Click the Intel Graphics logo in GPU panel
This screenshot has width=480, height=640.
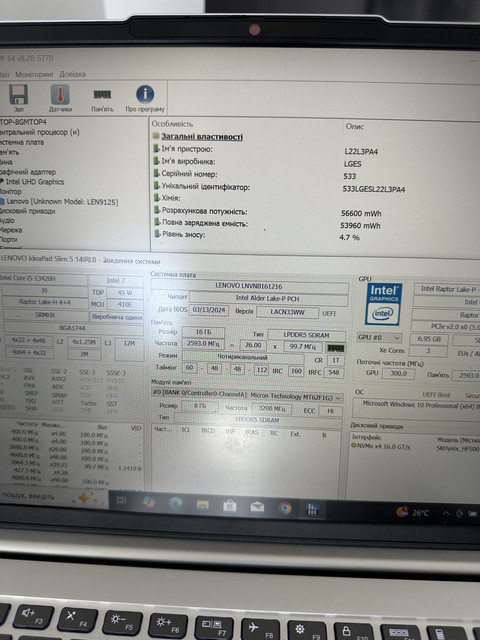(384, 304)
